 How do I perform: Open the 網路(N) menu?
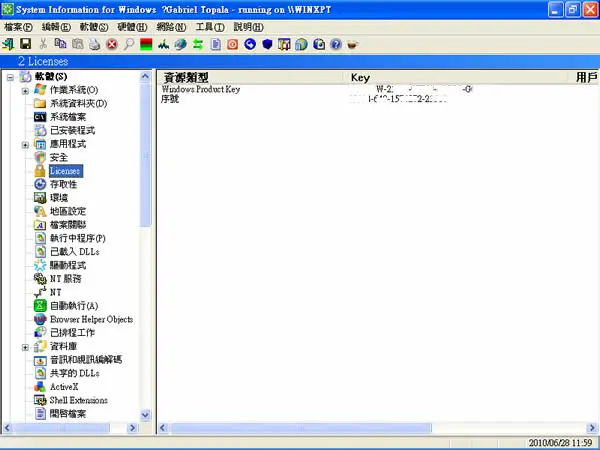[x=171, y=27]
